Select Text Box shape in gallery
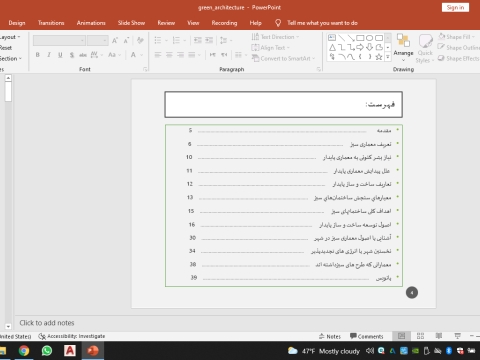Screen dimensions: 480x360 click(332, 38)
